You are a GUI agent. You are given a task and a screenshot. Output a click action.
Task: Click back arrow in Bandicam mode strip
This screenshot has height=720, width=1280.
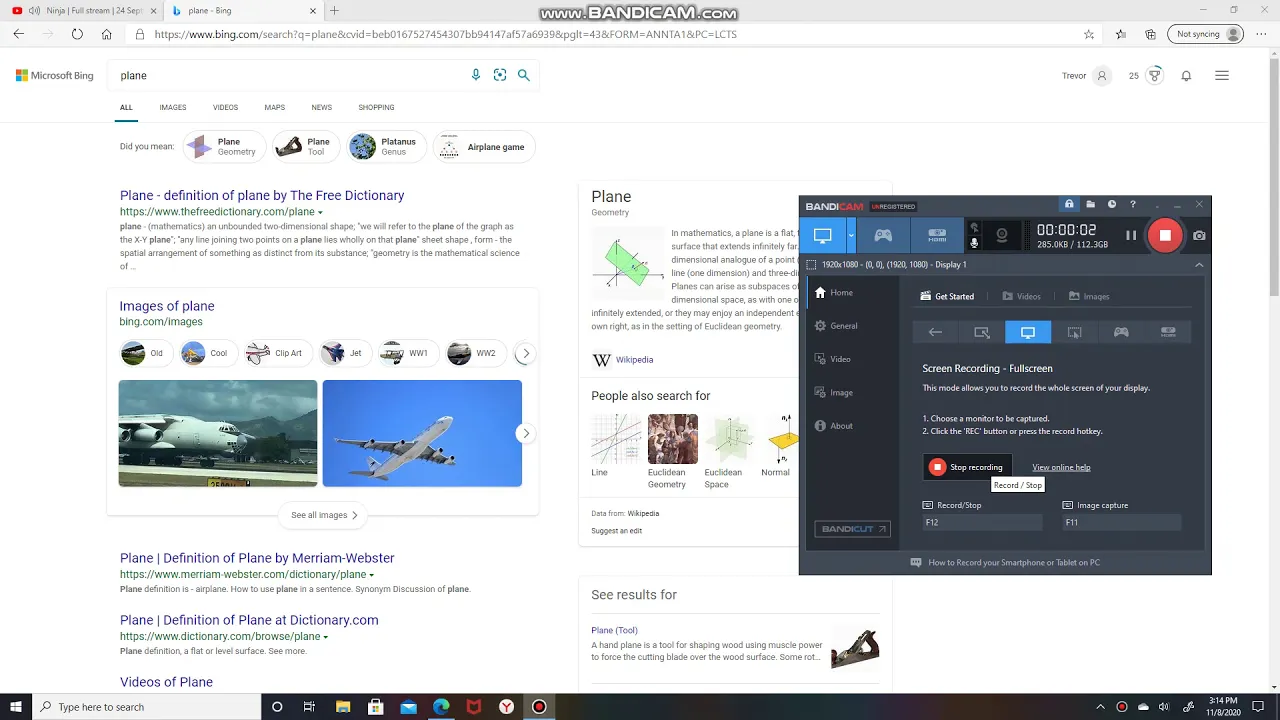coord(935,332)
